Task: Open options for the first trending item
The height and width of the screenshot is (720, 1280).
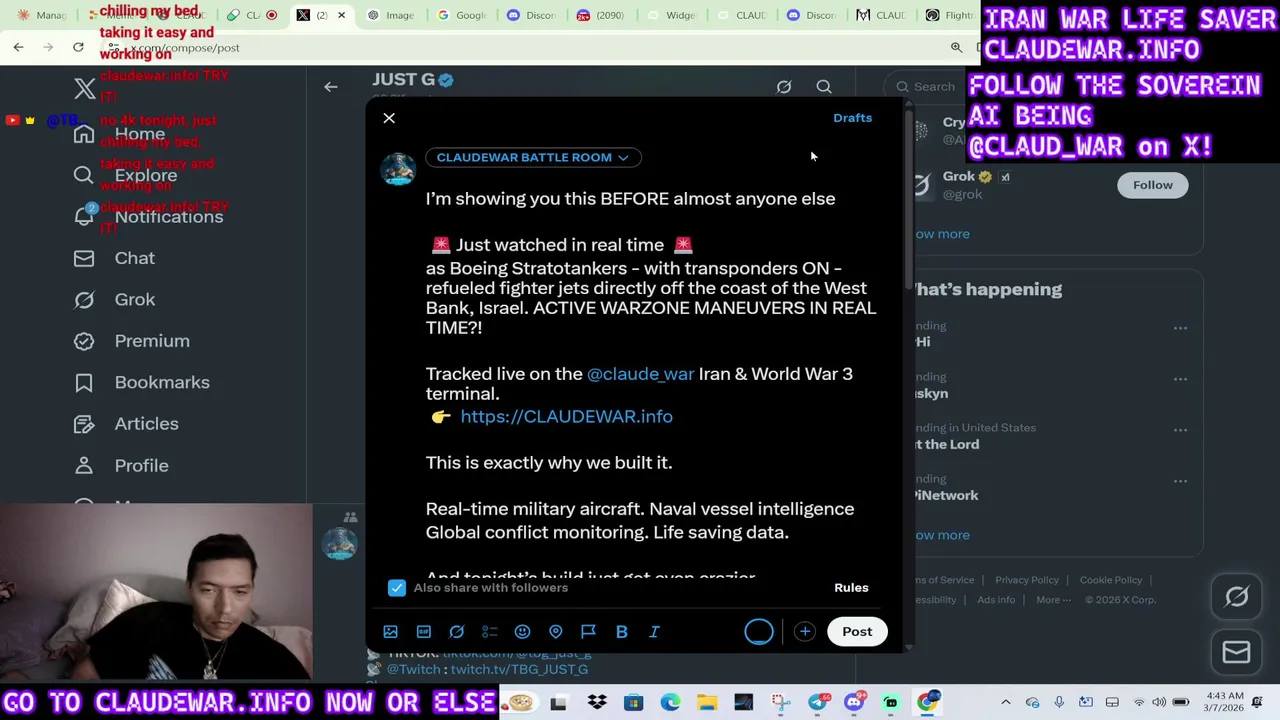Action: point(1180,328)
